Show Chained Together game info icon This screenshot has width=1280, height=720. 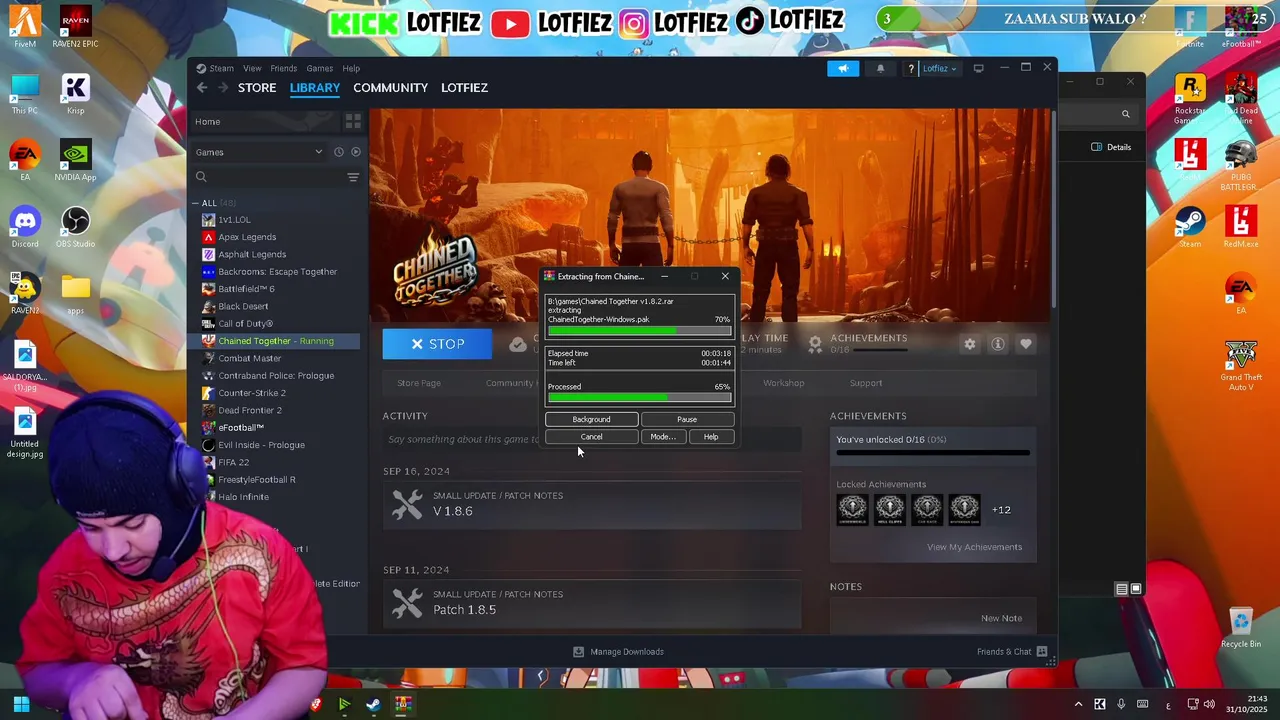point(997,344)
